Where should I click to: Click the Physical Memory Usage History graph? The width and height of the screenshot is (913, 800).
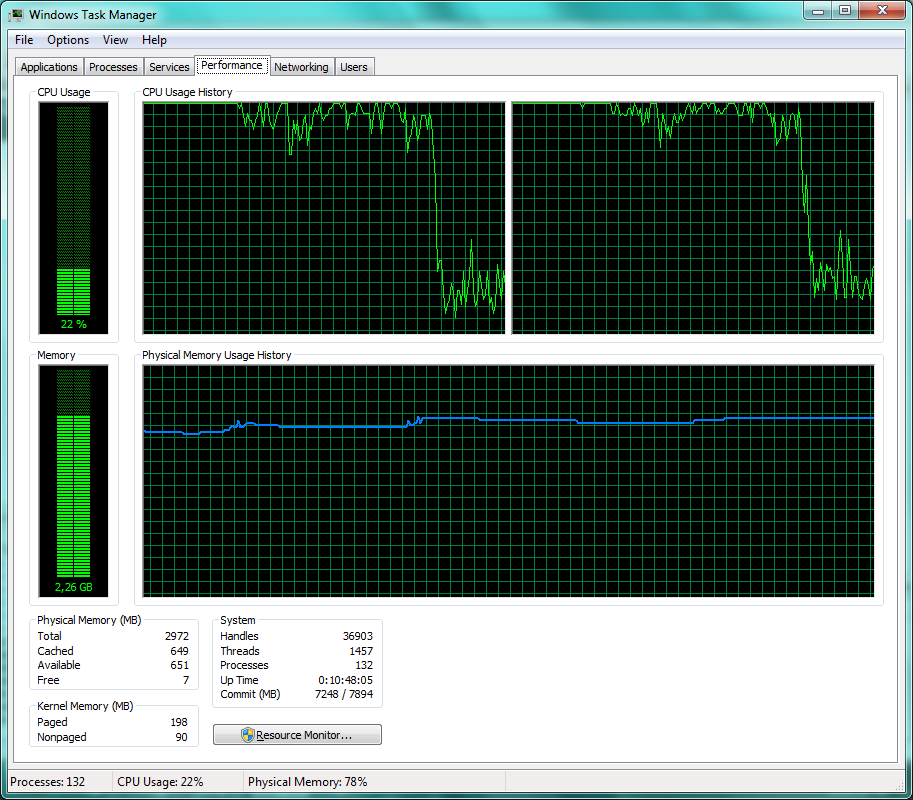(510, 480)
